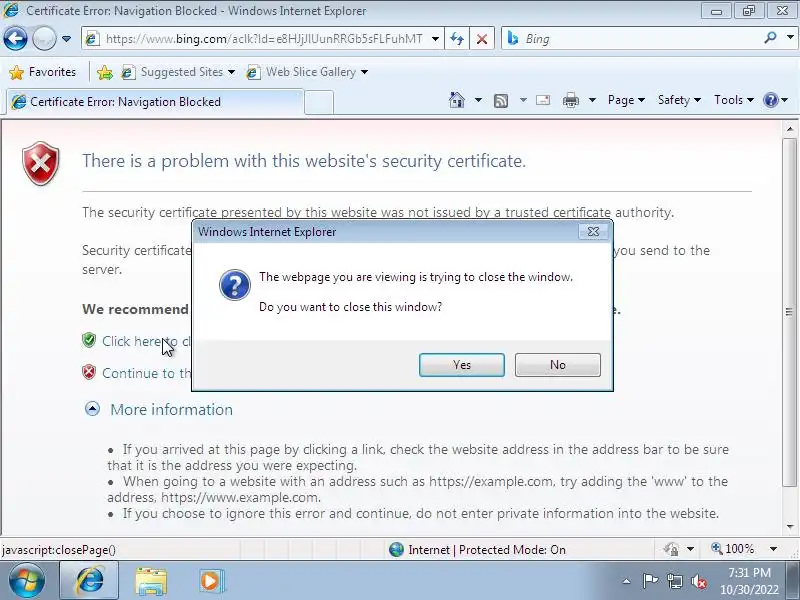Open the Windows Start menu
This screenshot has width=800, height=600.
click(27, 581)
